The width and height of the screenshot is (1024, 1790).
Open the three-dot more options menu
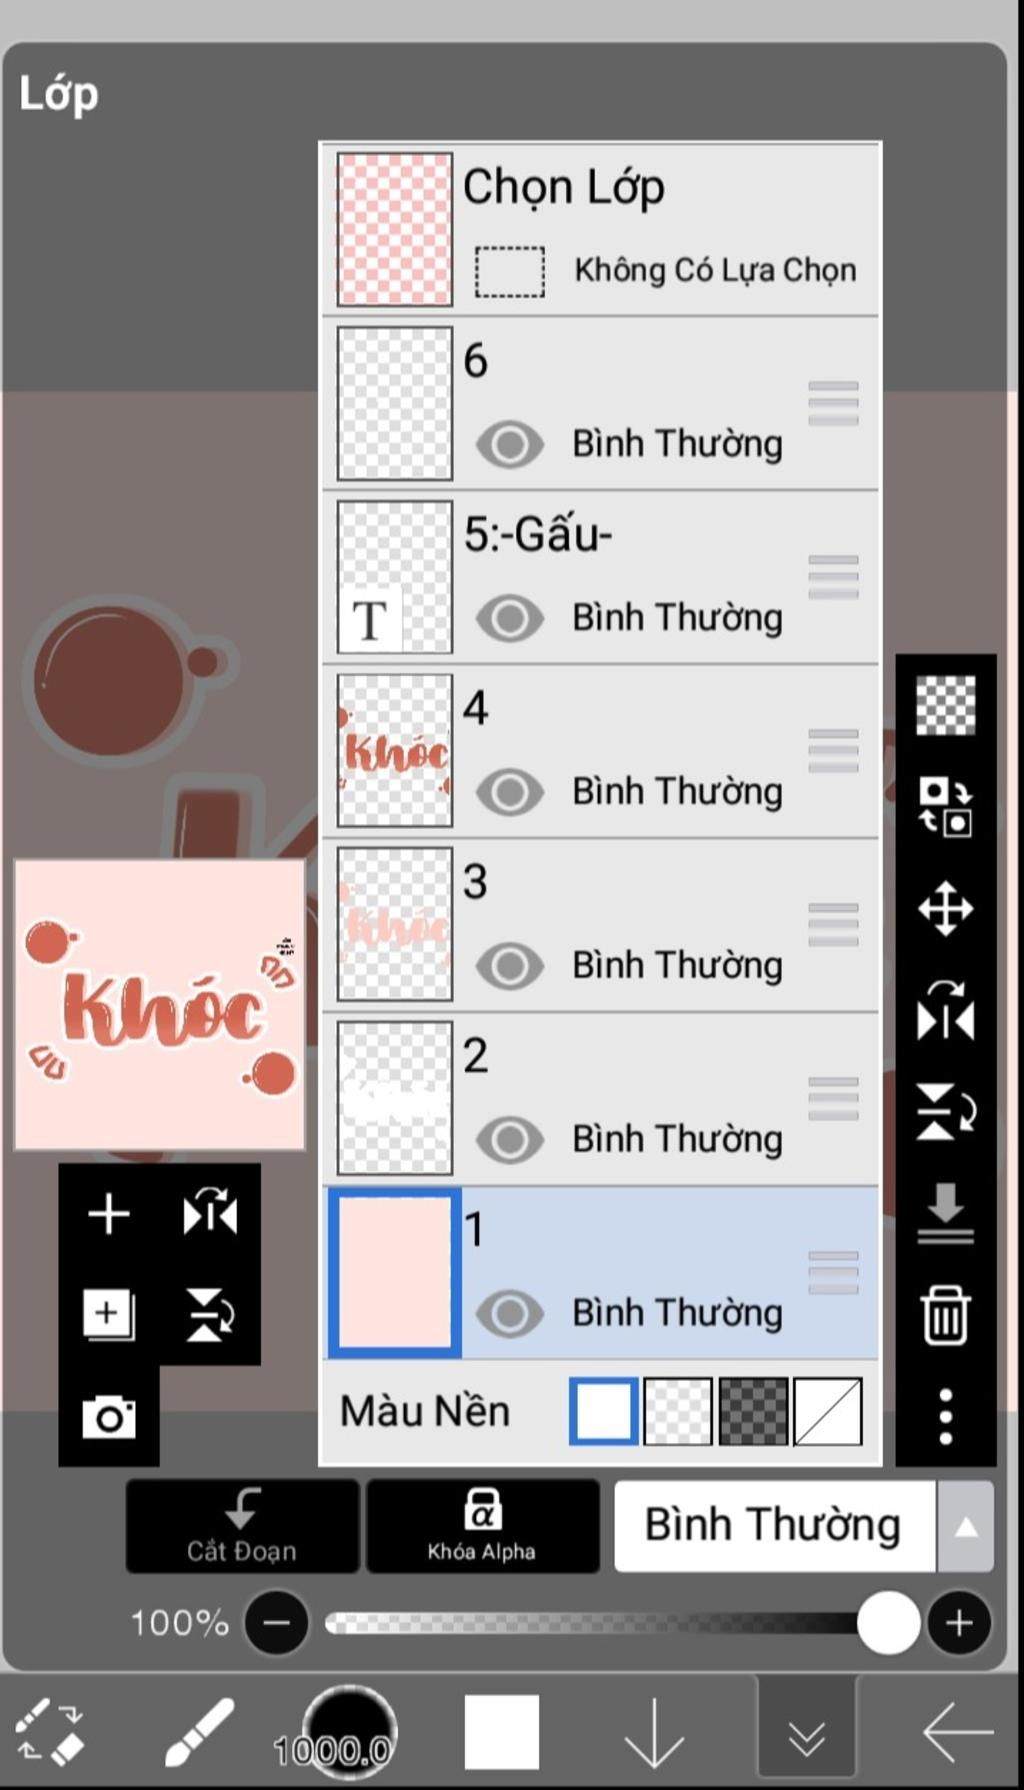pyautogui.click(x=945, y=1415)
